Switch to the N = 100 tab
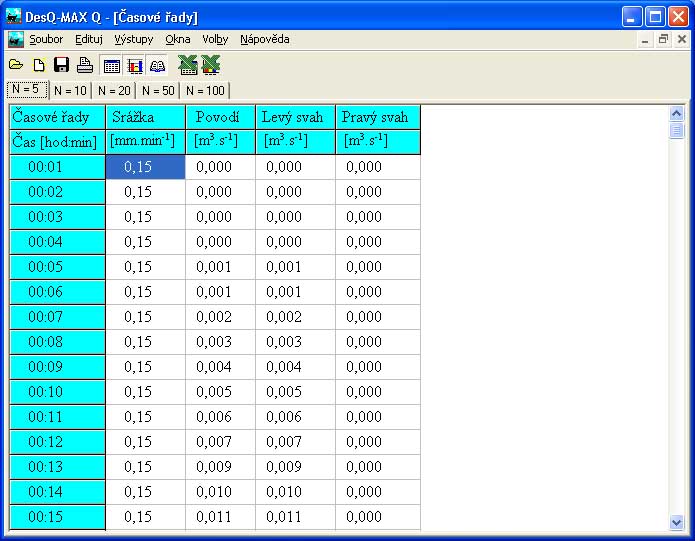Image resolution: width=695 pixels, height=541 pixels. point(205,90)
